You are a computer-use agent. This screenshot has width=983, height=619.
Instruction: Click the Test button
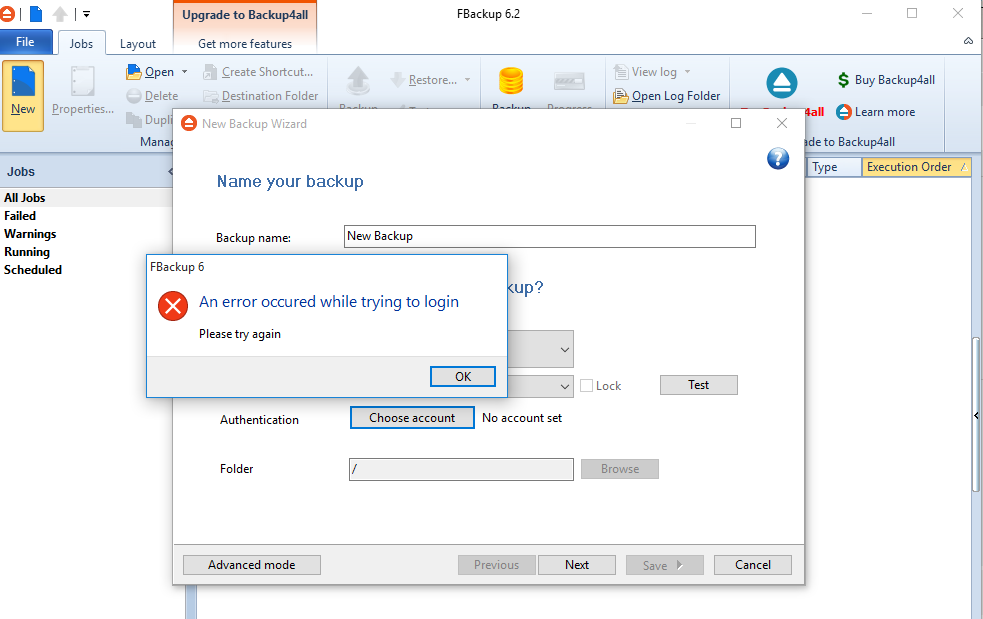tap(698, 385)
